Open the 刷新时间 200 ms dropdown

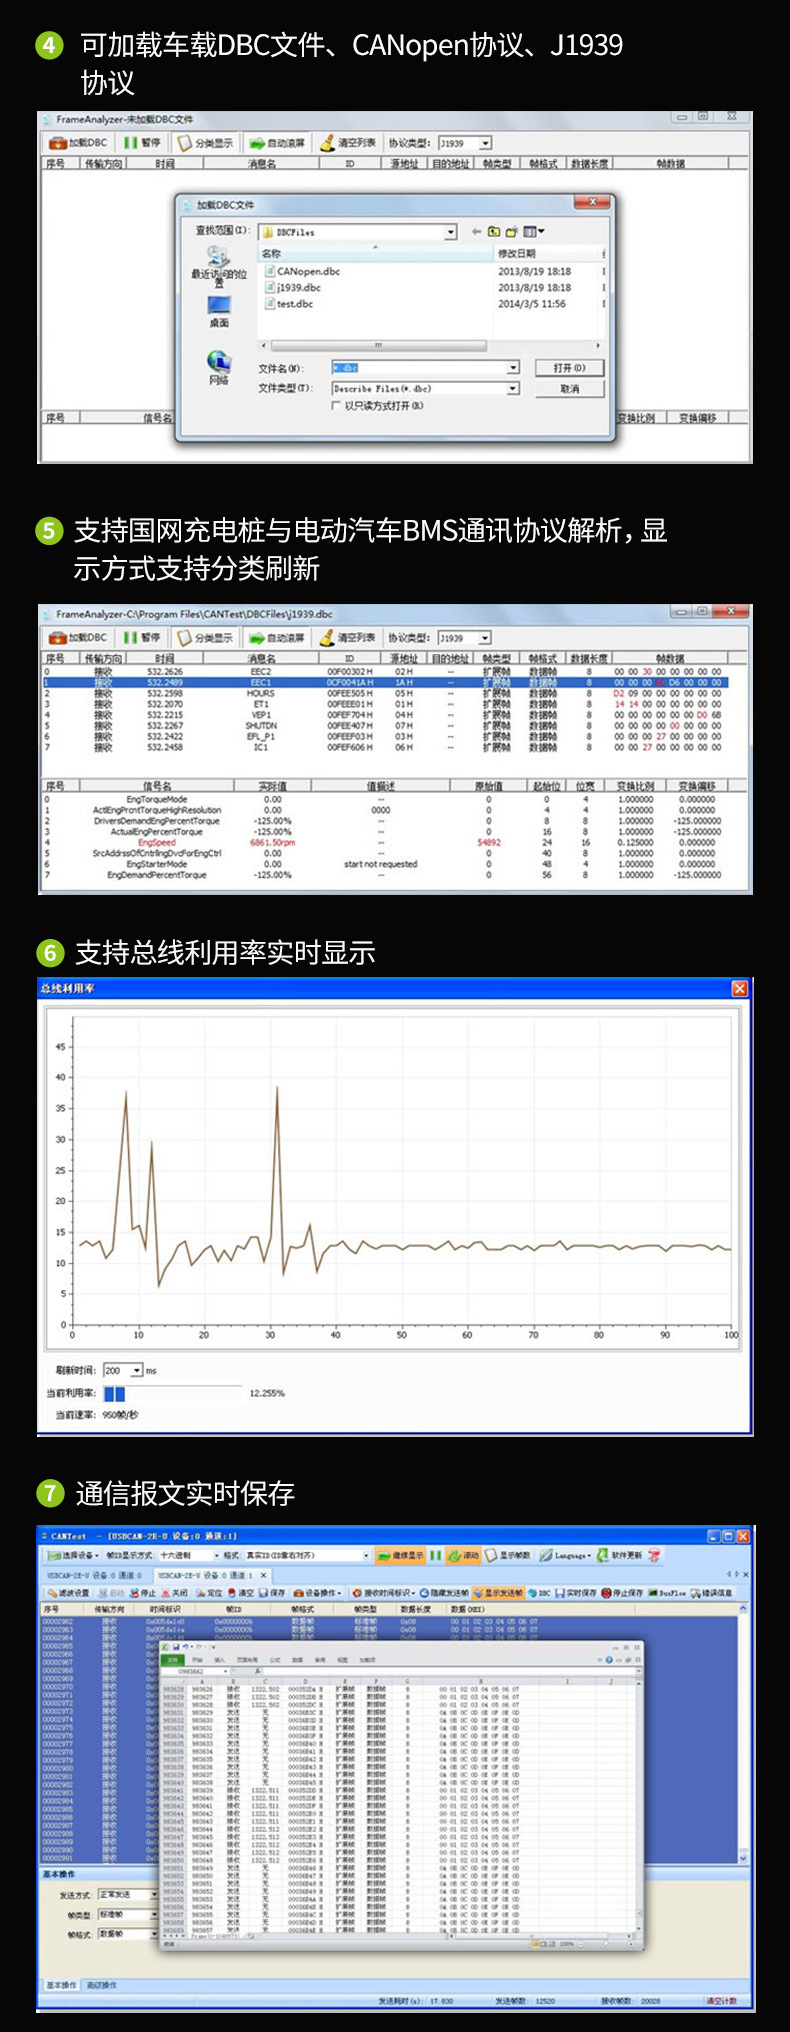[x=136, y=1370]
